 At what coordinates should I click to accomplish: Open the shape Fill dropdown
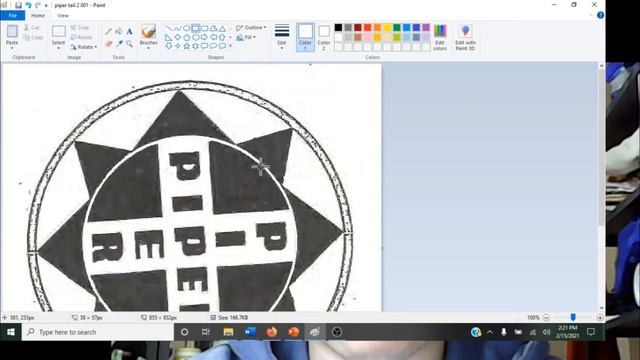[246, 38]
